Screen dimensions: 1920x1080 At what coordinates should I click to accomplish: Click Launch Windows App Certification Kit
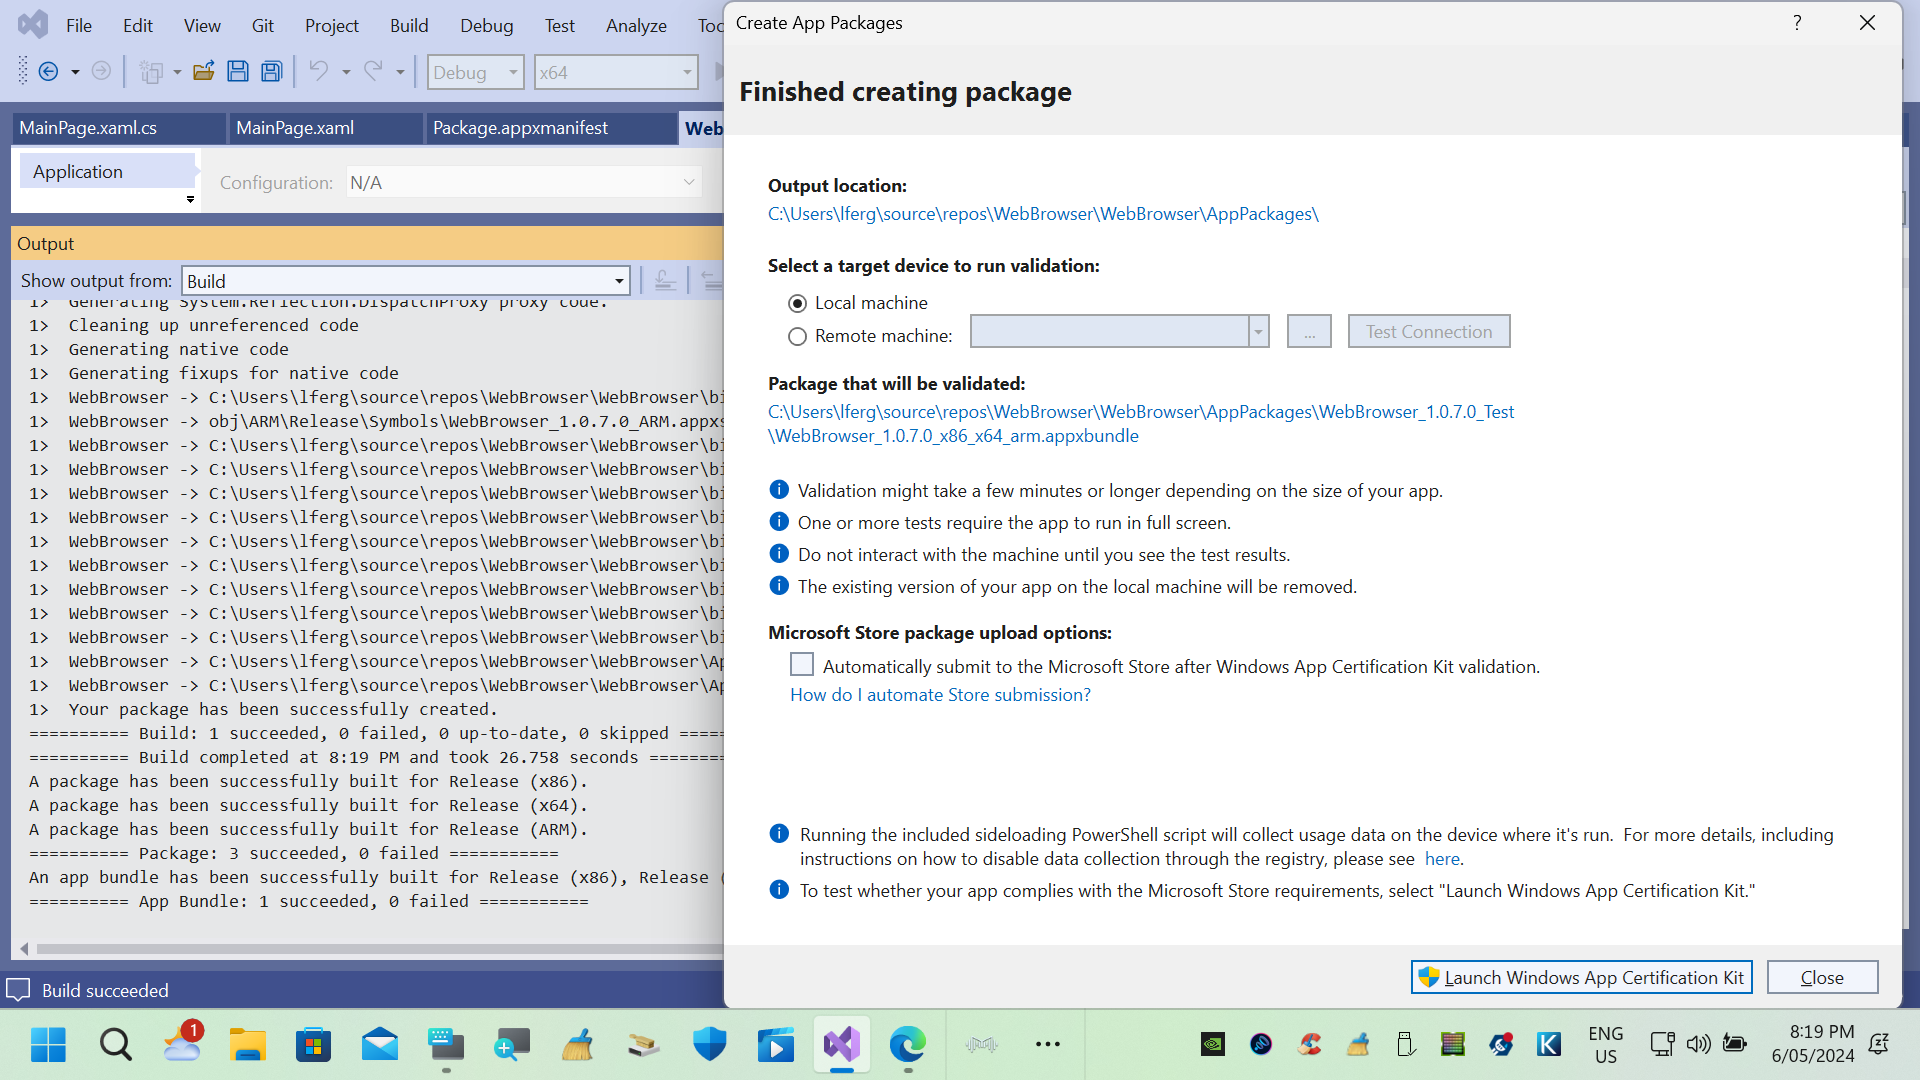1580,977
